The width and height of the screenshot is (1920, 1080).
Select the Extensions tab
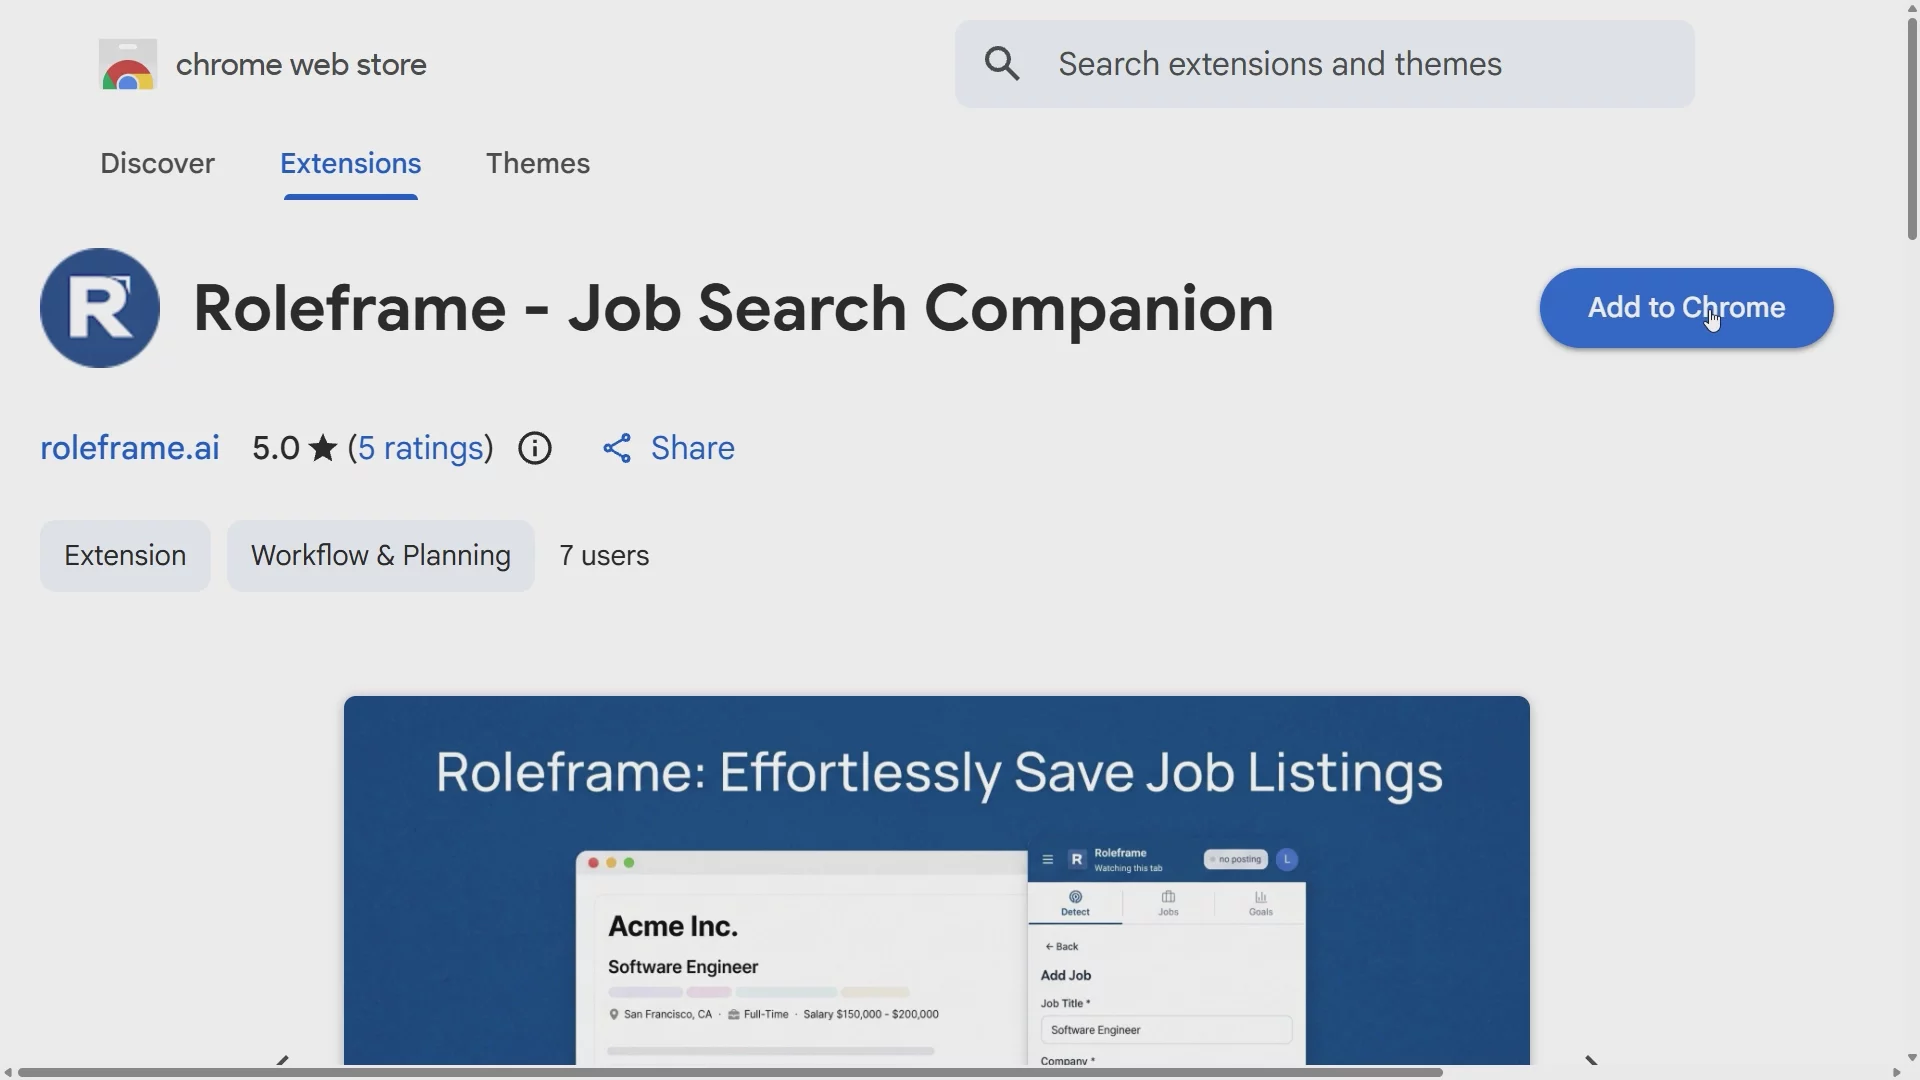pyautogui.click(x=351, y=164)
